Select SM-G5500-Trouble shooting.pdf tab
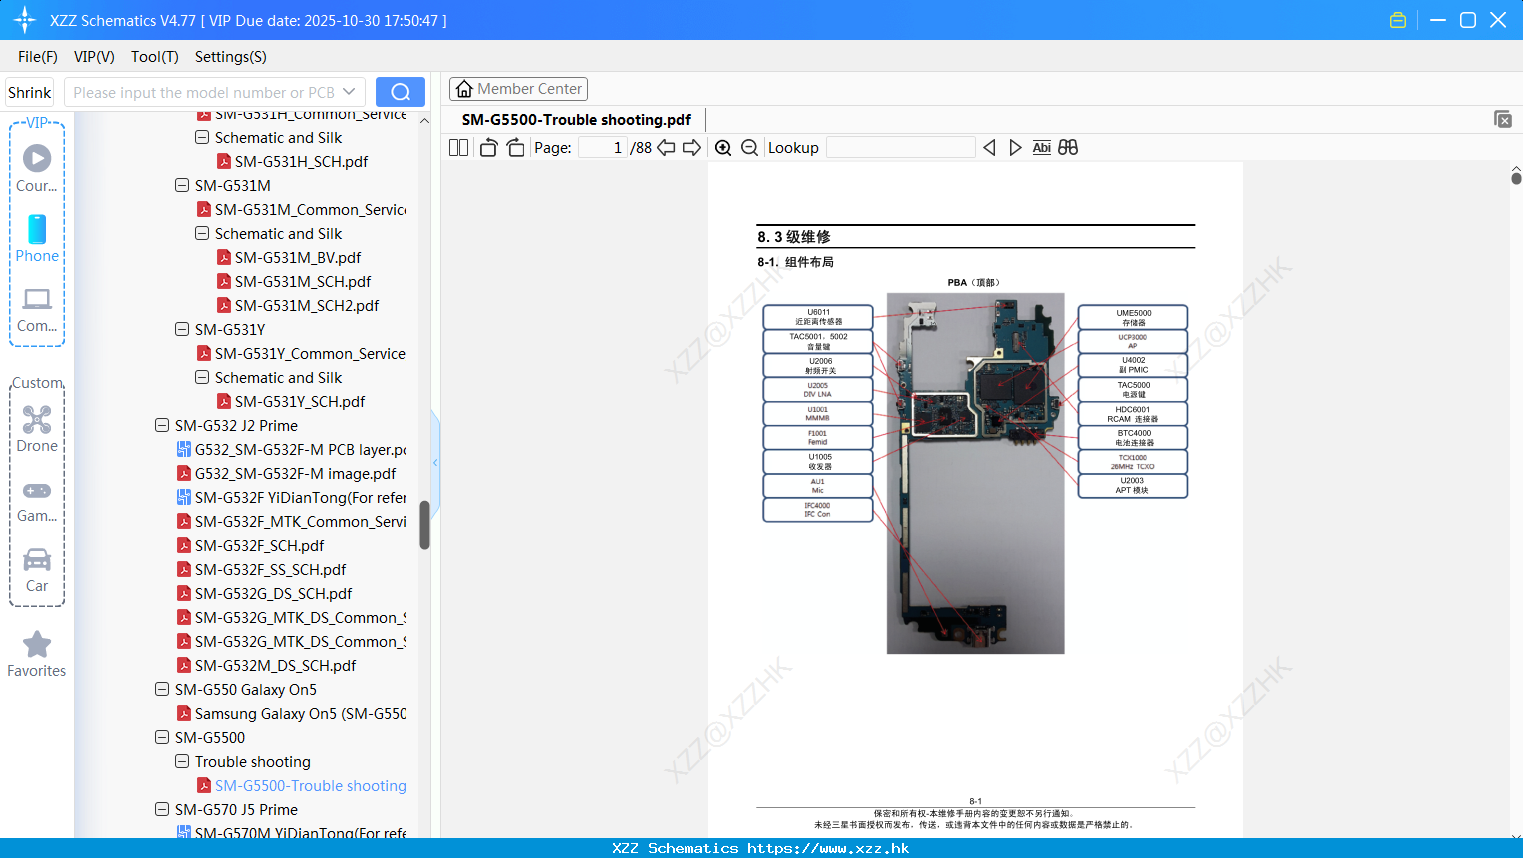The height and width of the screenshot is (858, 1523). click(x=576, y=119)
